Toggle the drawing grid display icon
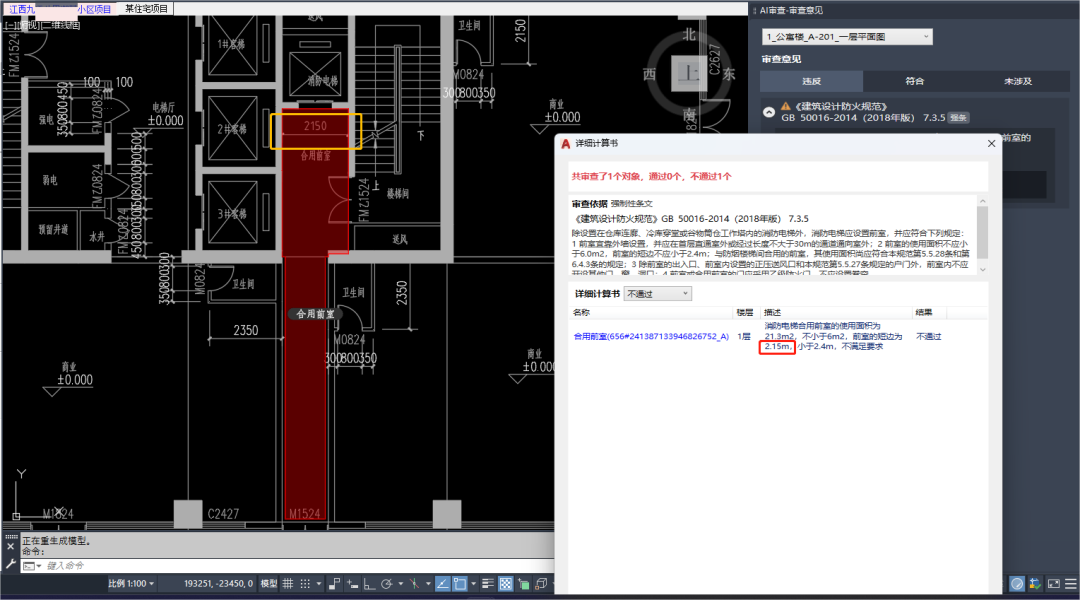 (x=288, y=583)
